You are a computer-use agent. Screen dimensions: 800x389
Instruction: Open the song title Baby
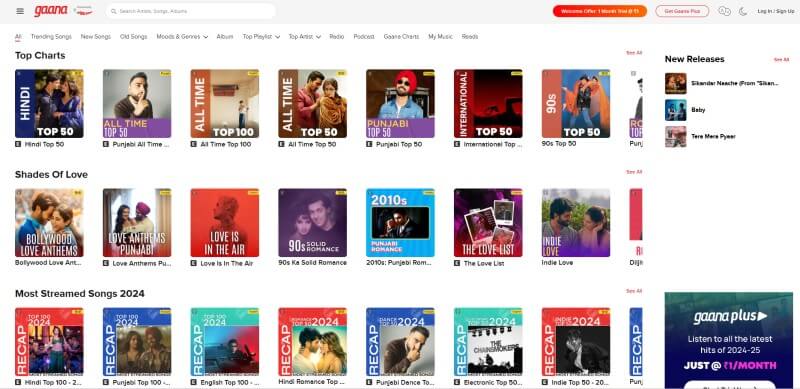pyautogui.click(x=698, y=110)
